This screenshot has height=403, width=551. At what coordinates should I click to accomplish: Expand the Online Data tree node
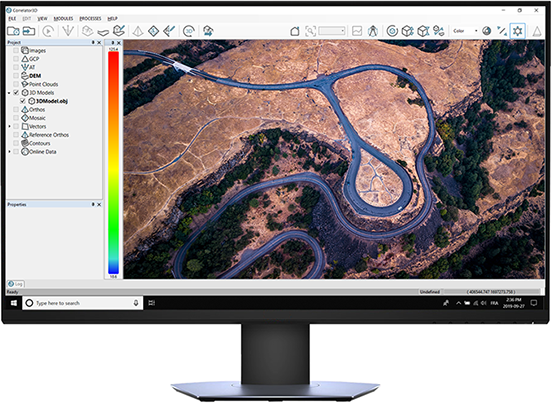tap(9, 151)
